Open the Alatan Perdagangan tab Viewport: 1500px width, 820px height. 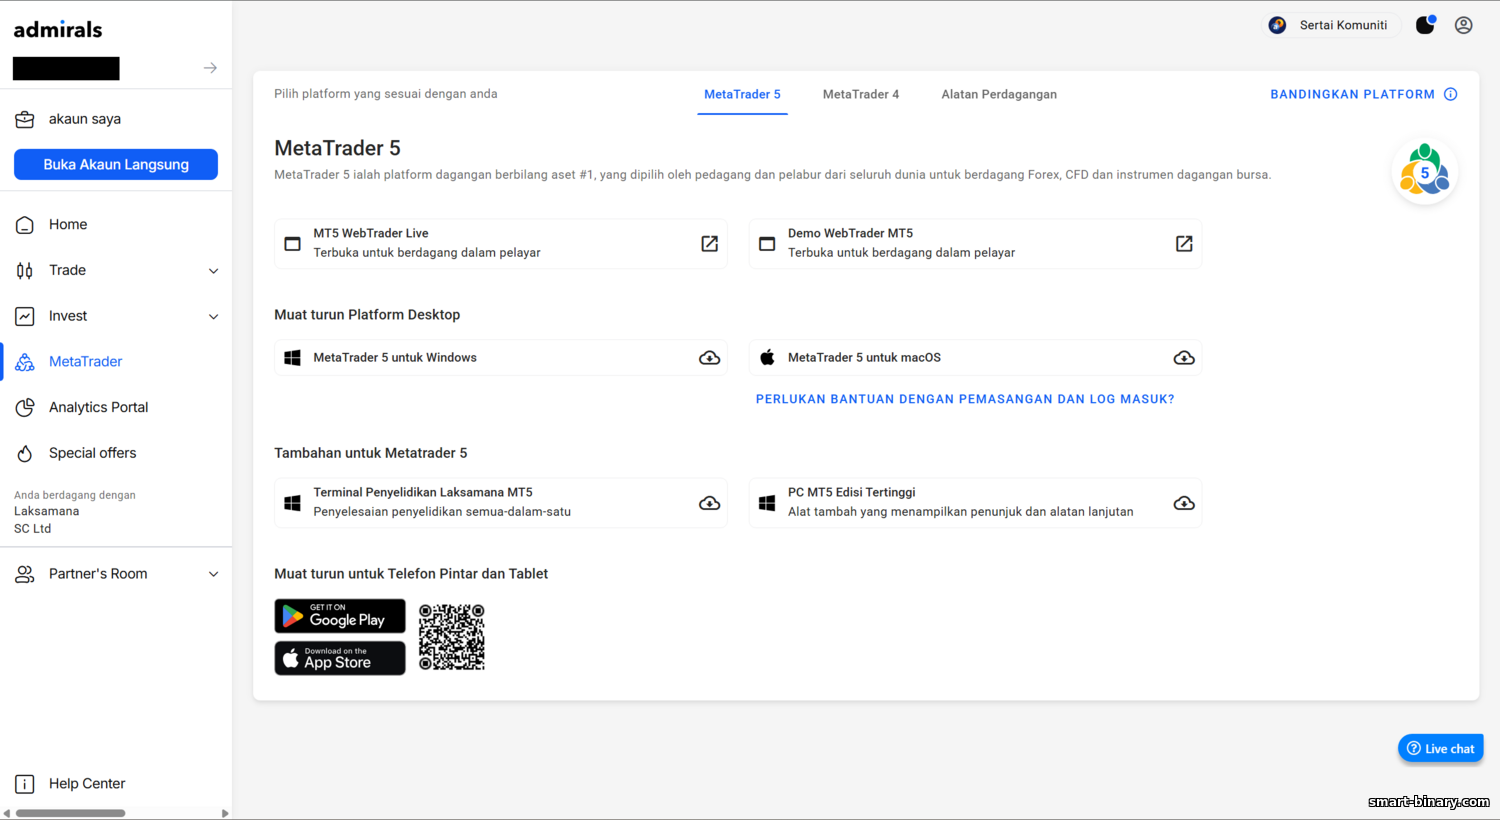pos(998,94)
